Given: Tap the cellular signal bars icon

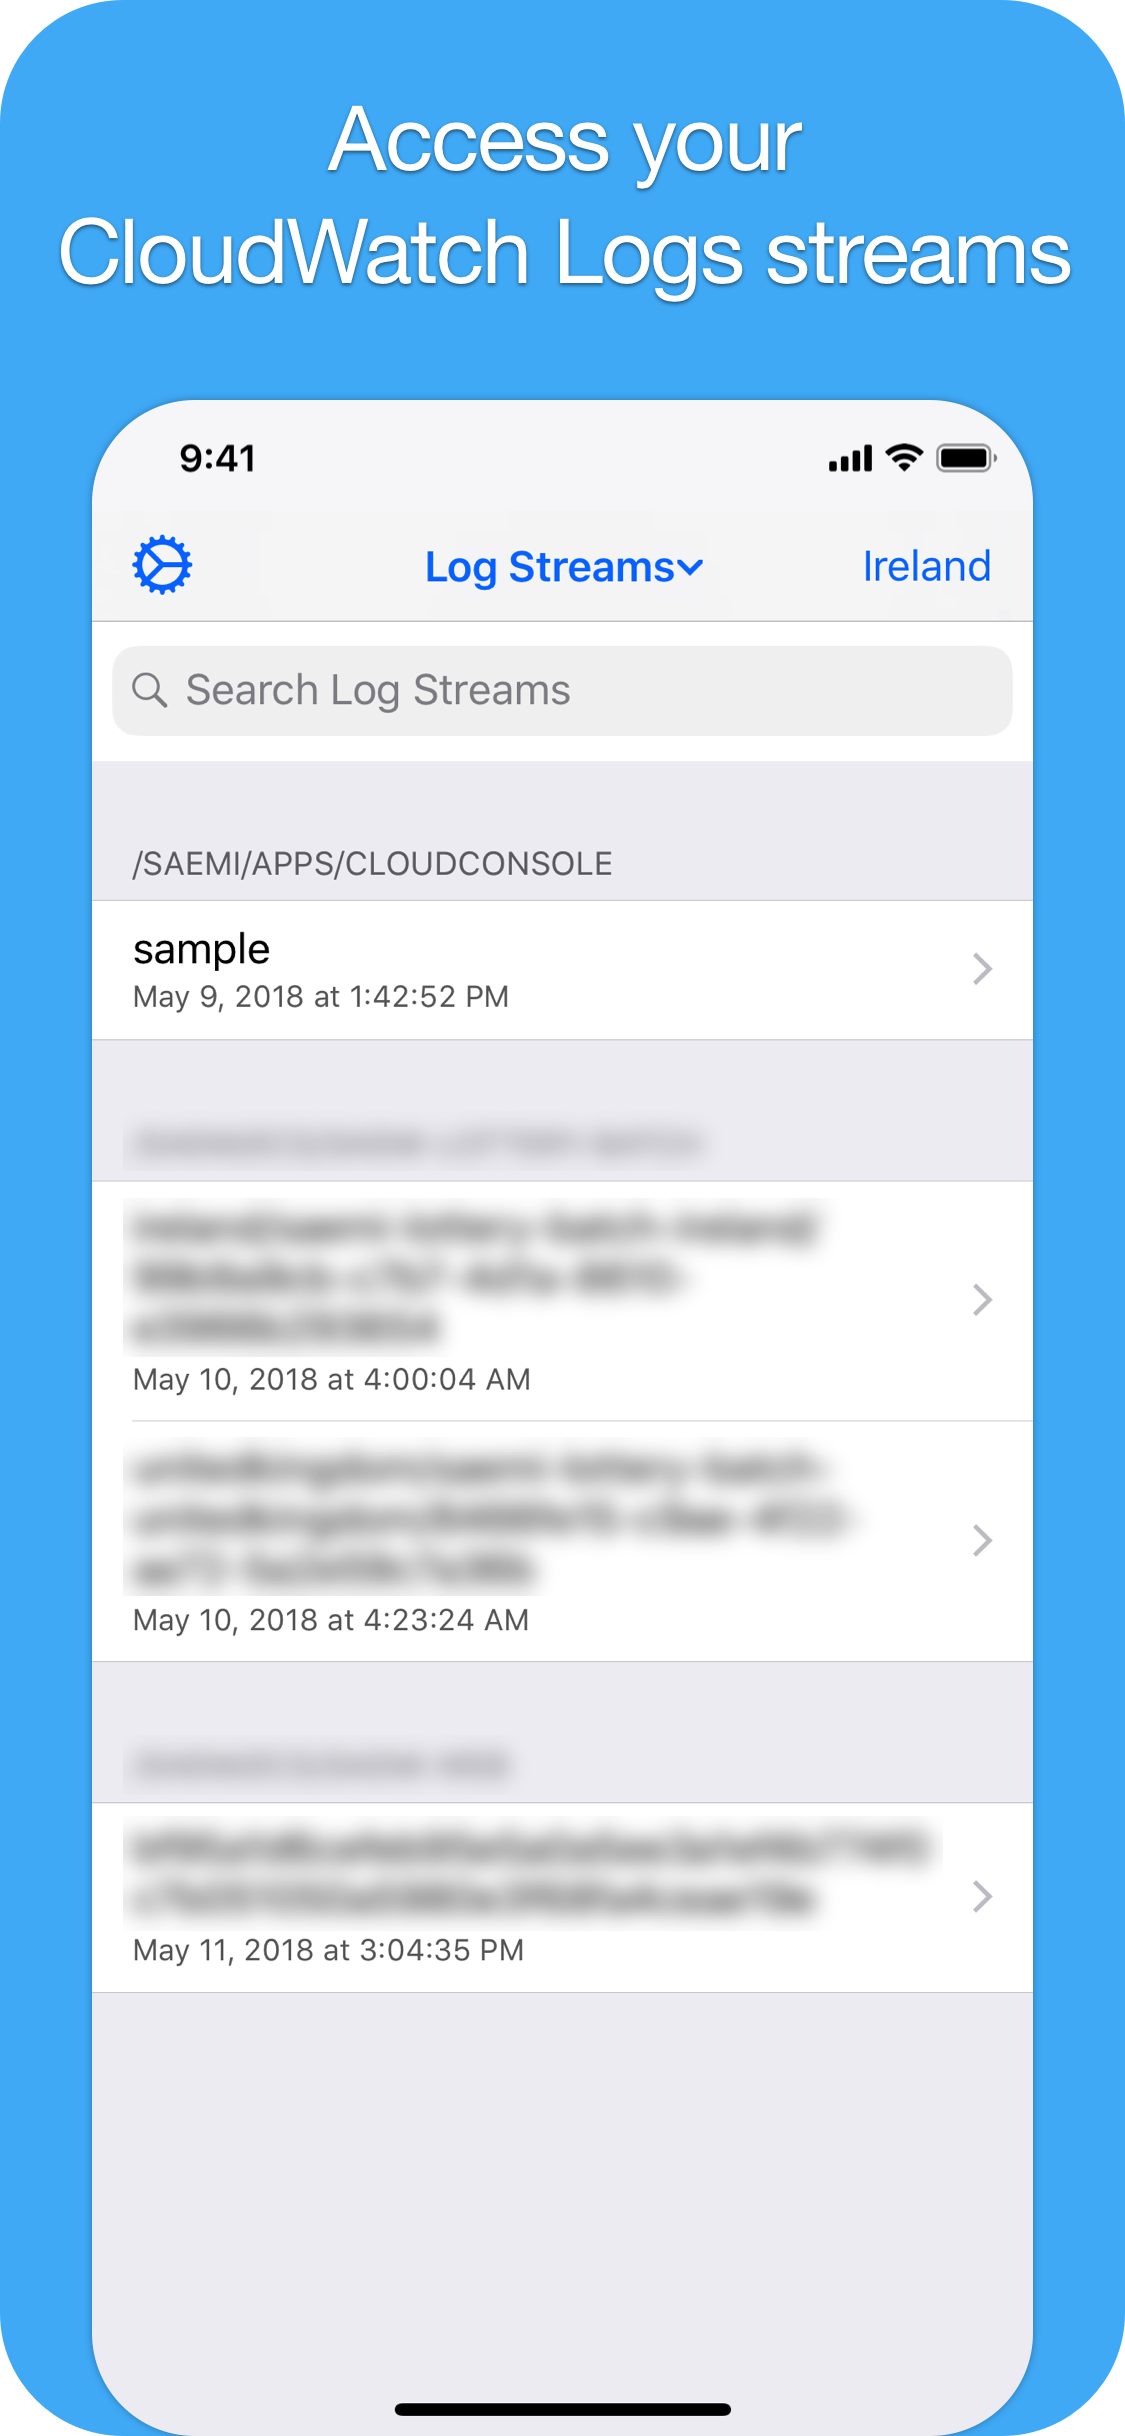Looking at the screenshot, I should [850, 459].
